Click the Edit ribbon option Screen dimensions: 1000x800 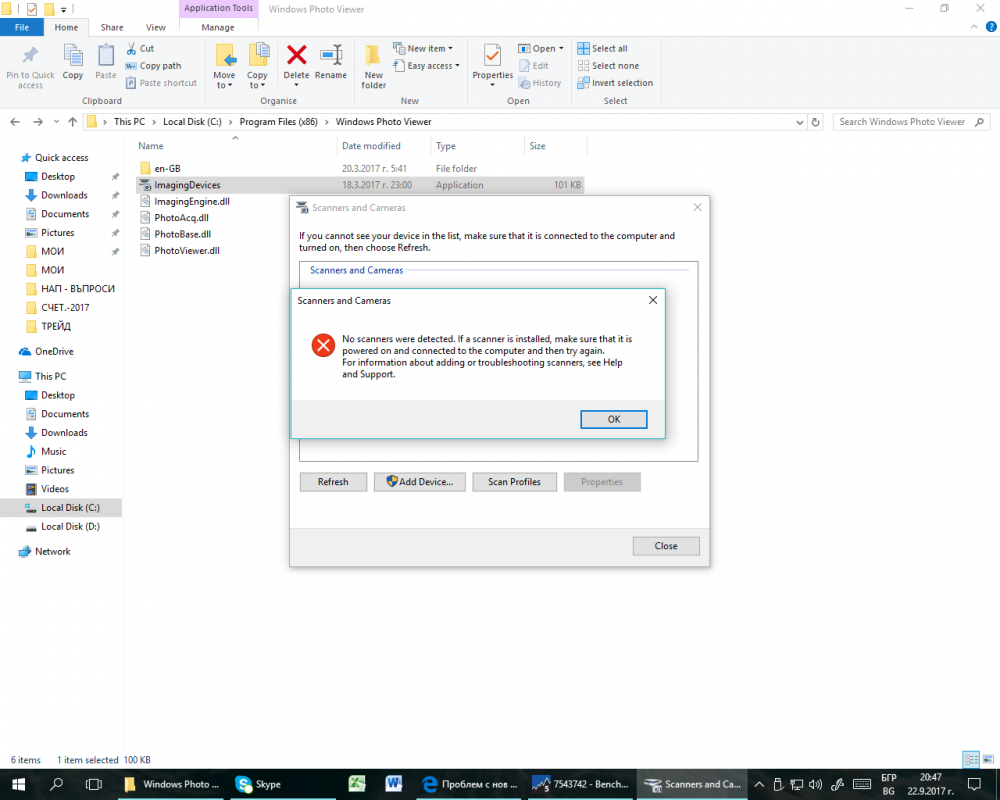point(534,66)
